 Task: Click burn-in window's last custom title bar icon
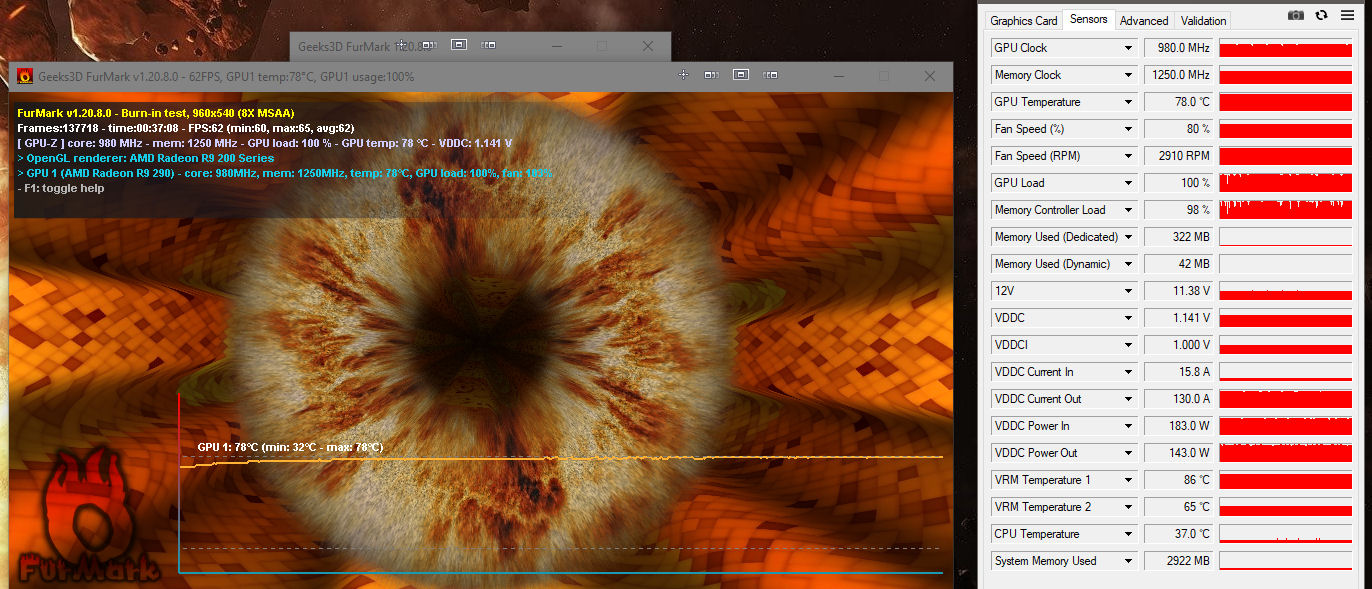point(770,75)
